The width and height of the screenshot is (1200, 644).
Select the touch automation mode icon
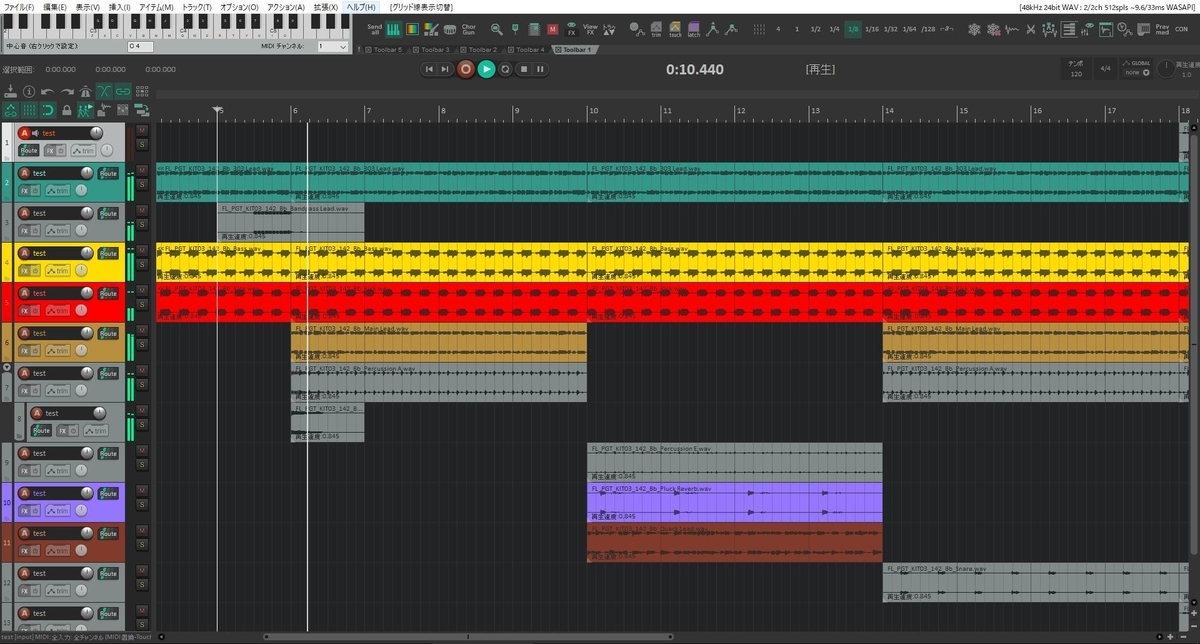[x=675, y=30]
